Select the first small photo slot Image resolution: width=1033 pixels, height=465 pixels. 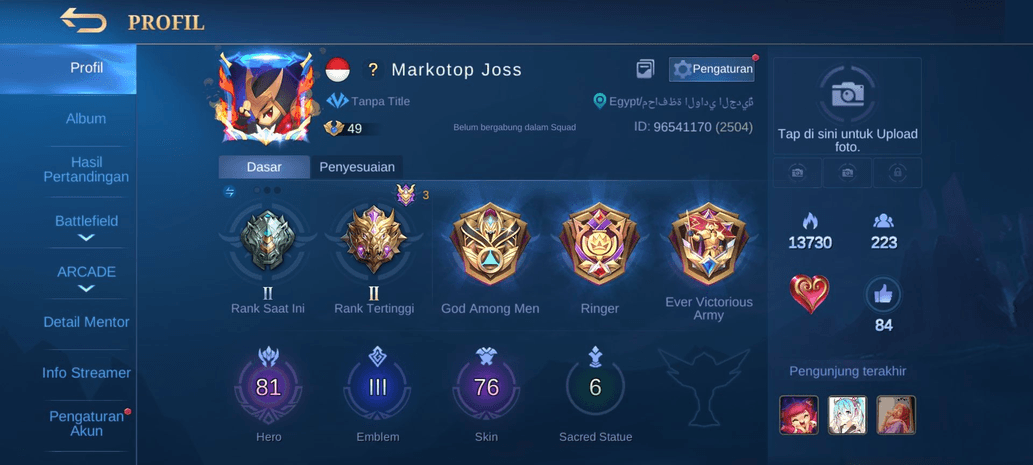797,173
